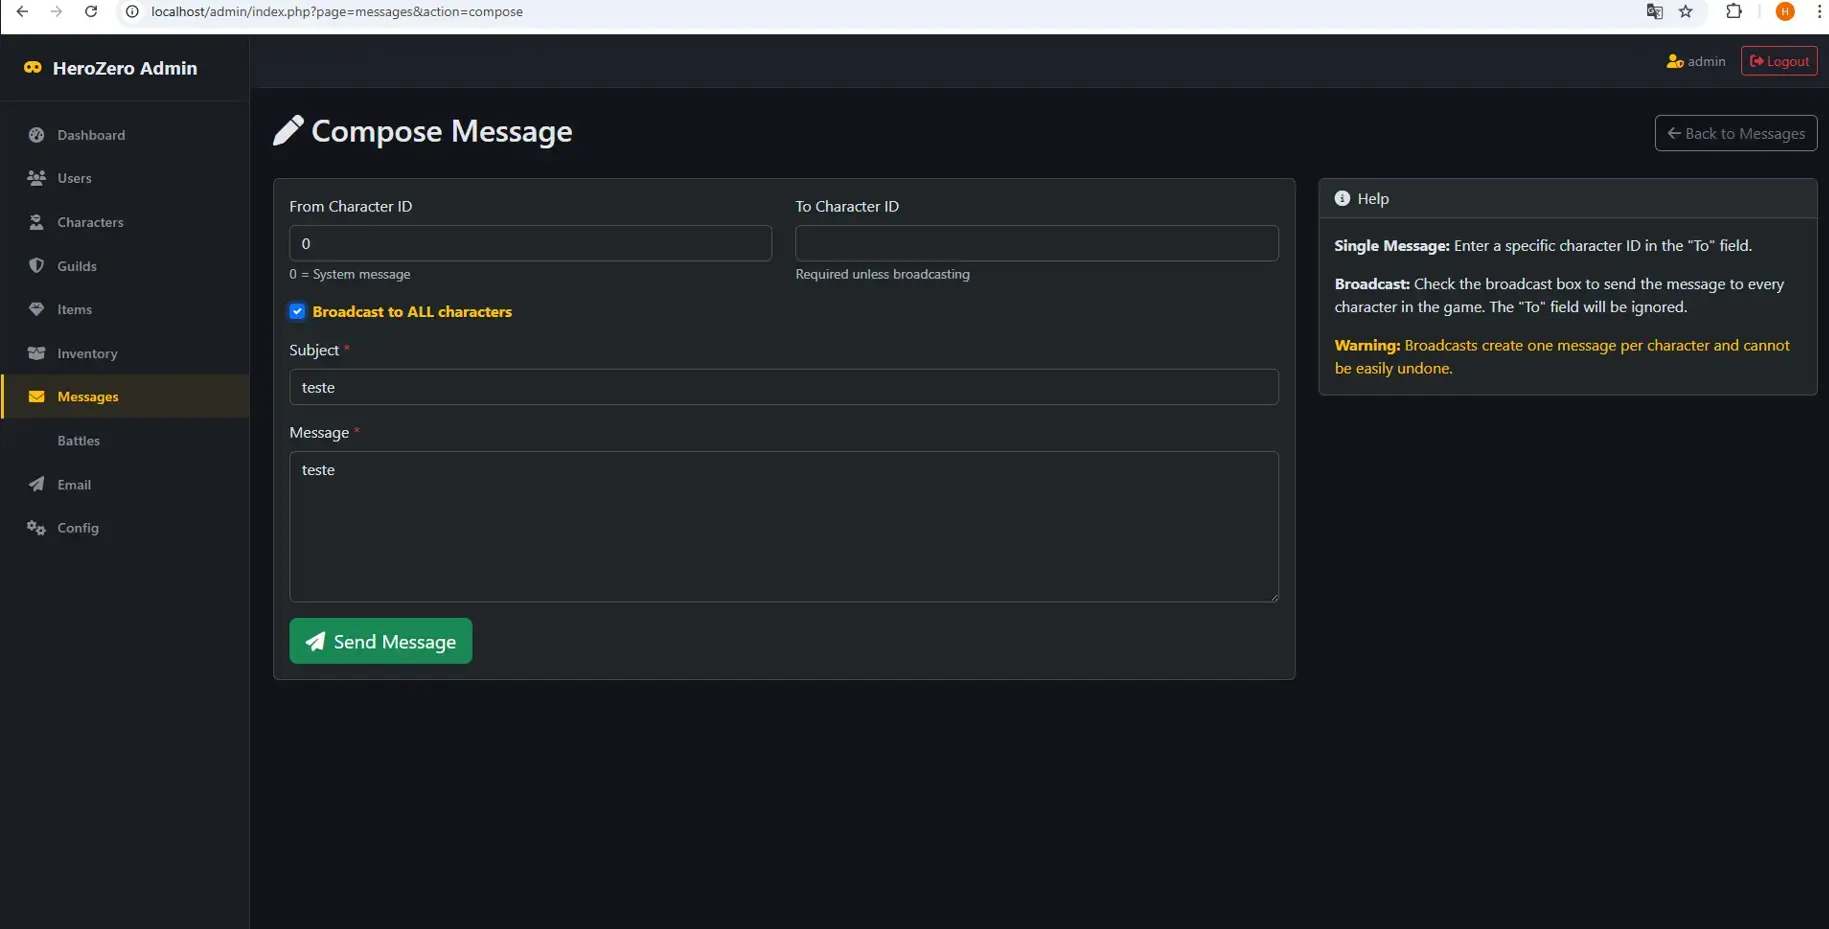Click the Logout button

pyautogui.click(x=1779, y=61)
